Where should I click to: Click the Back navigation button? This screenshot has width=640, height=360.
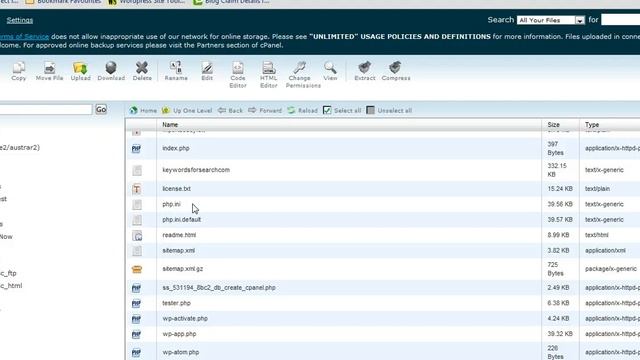[x=230, y=110]
